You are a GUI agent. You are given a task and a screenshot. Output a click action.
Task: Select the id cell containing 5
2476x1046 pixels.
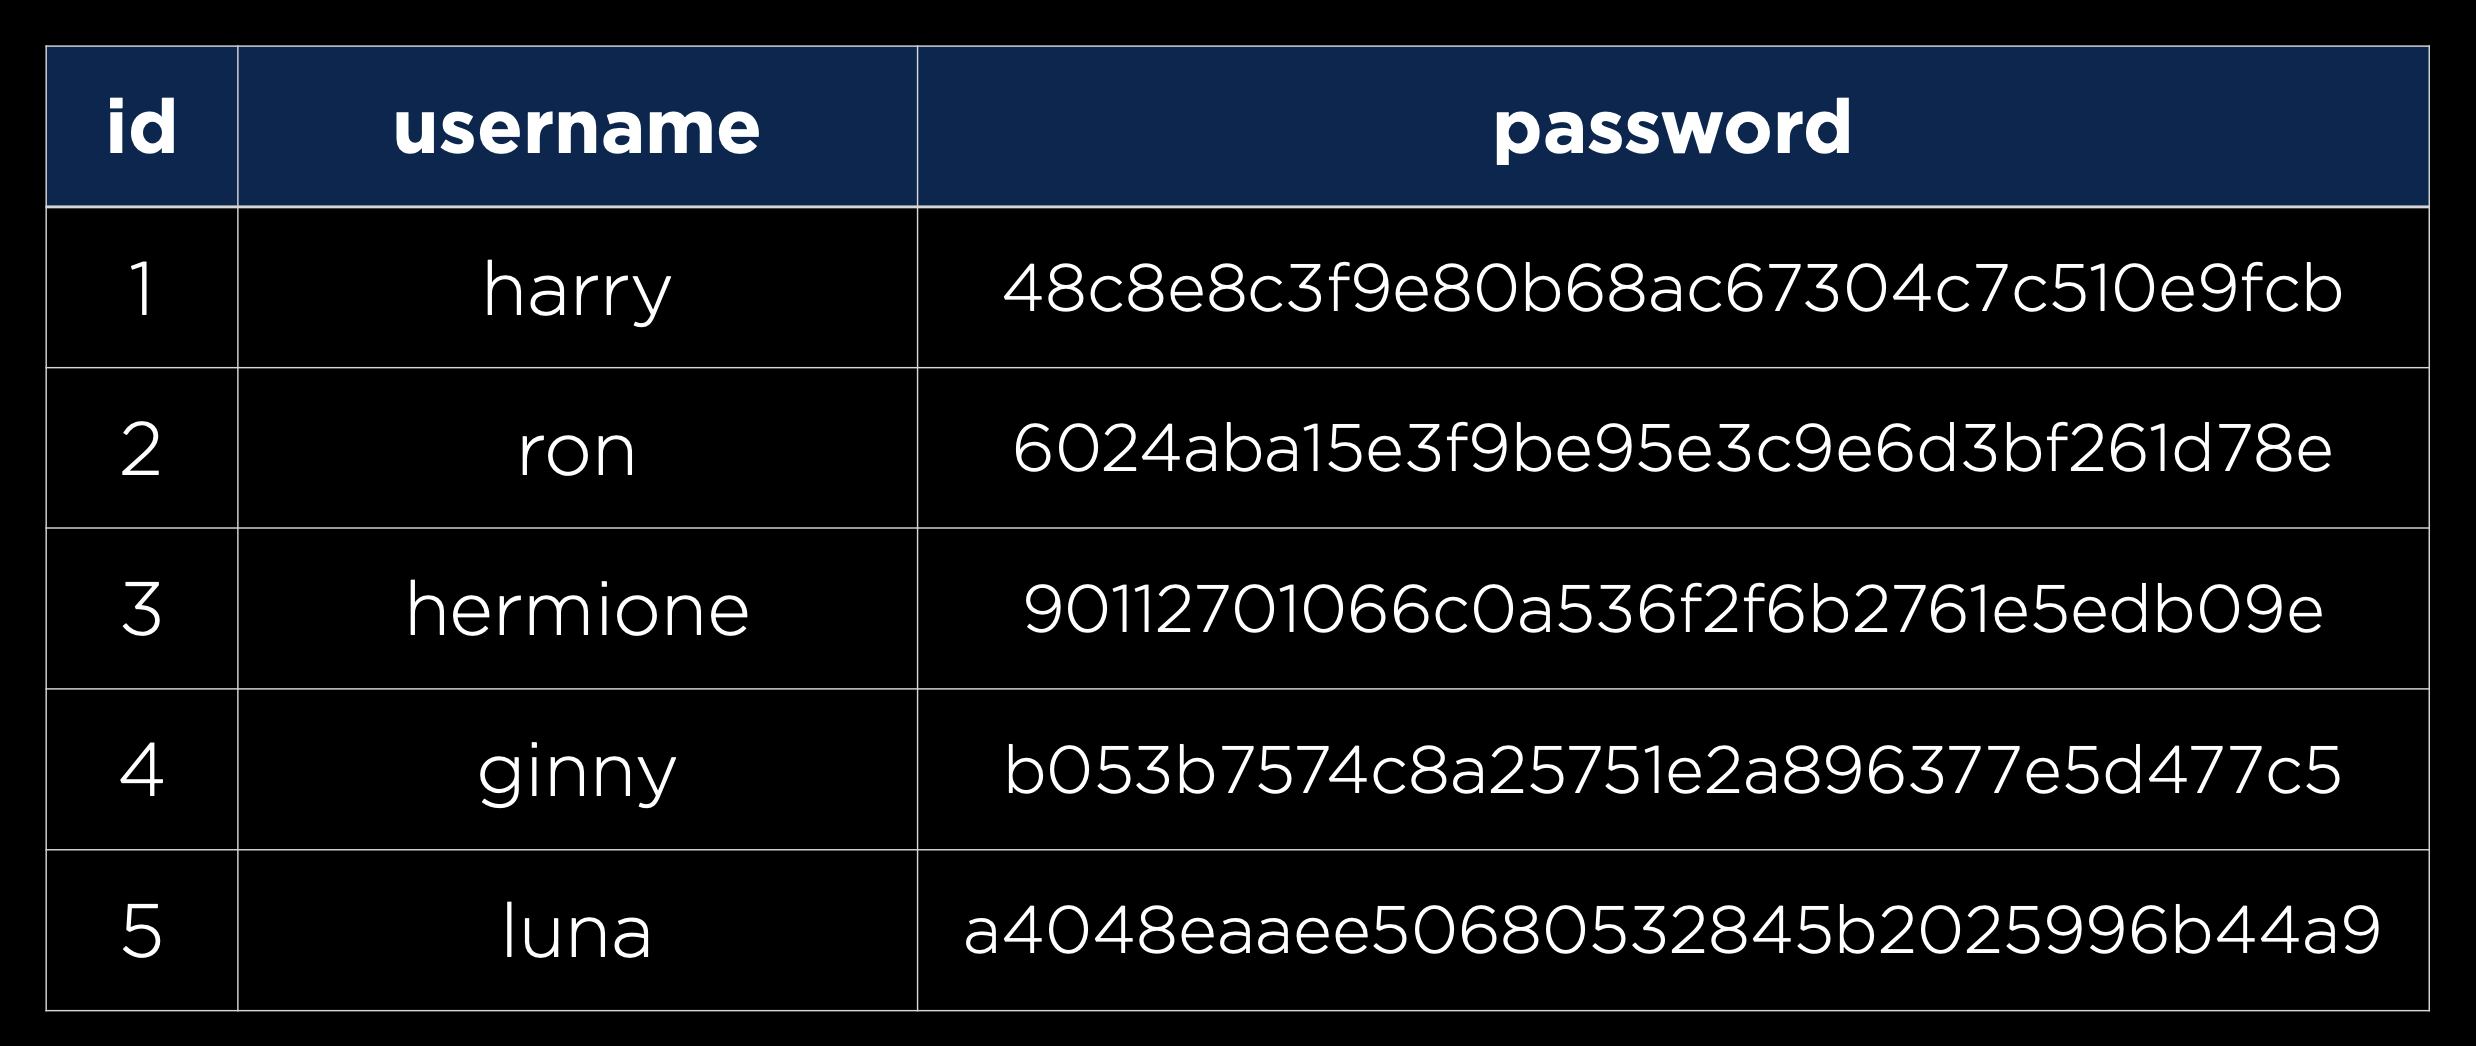(x=141, y=931)
